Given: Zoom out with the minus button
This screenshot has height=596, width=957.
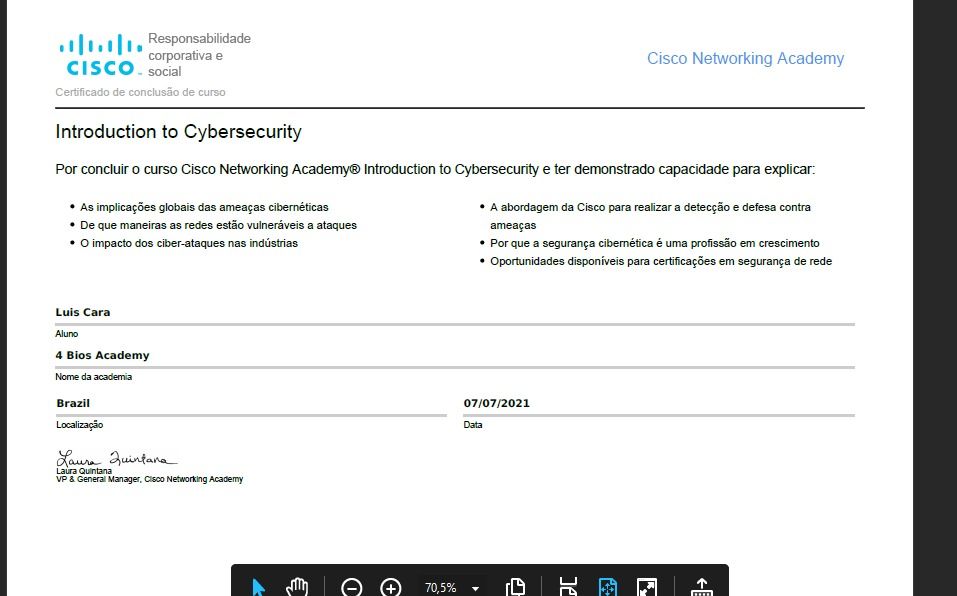Looking at the screenshot, I should (x=352, y=587).
